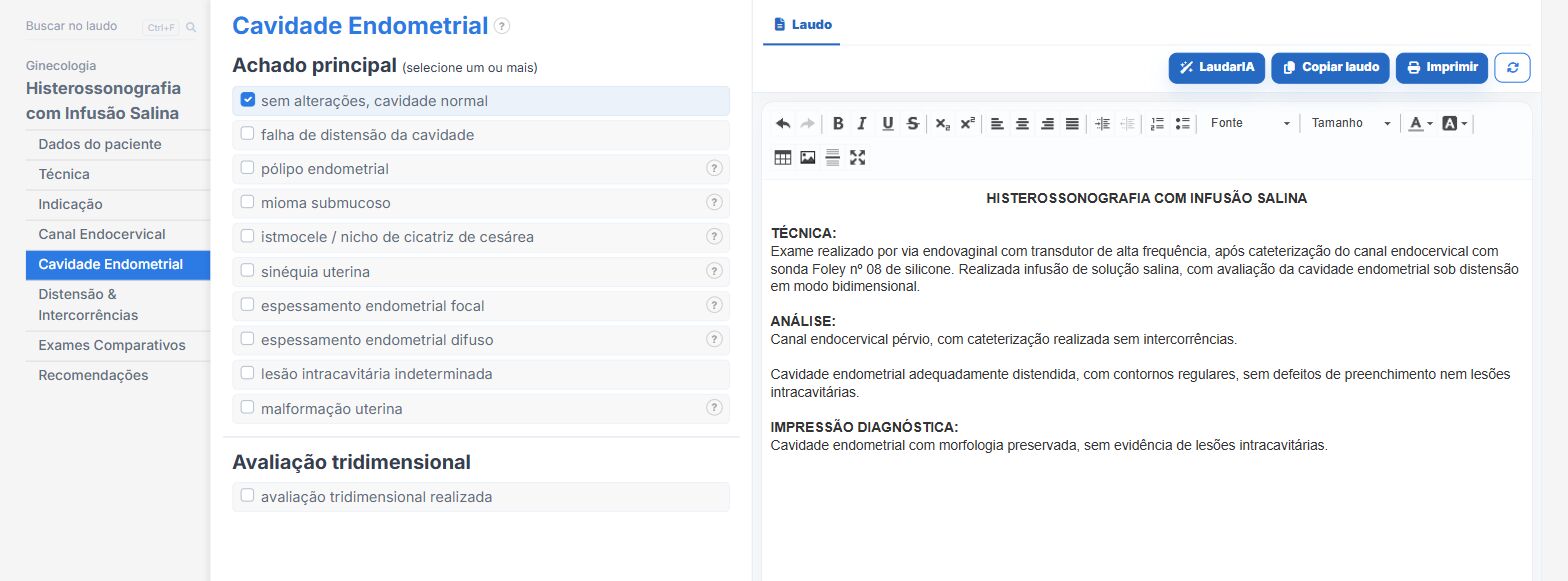Justify text in the editor
The width and height of the screenshot is (1568, 581).
[1072, 123]
